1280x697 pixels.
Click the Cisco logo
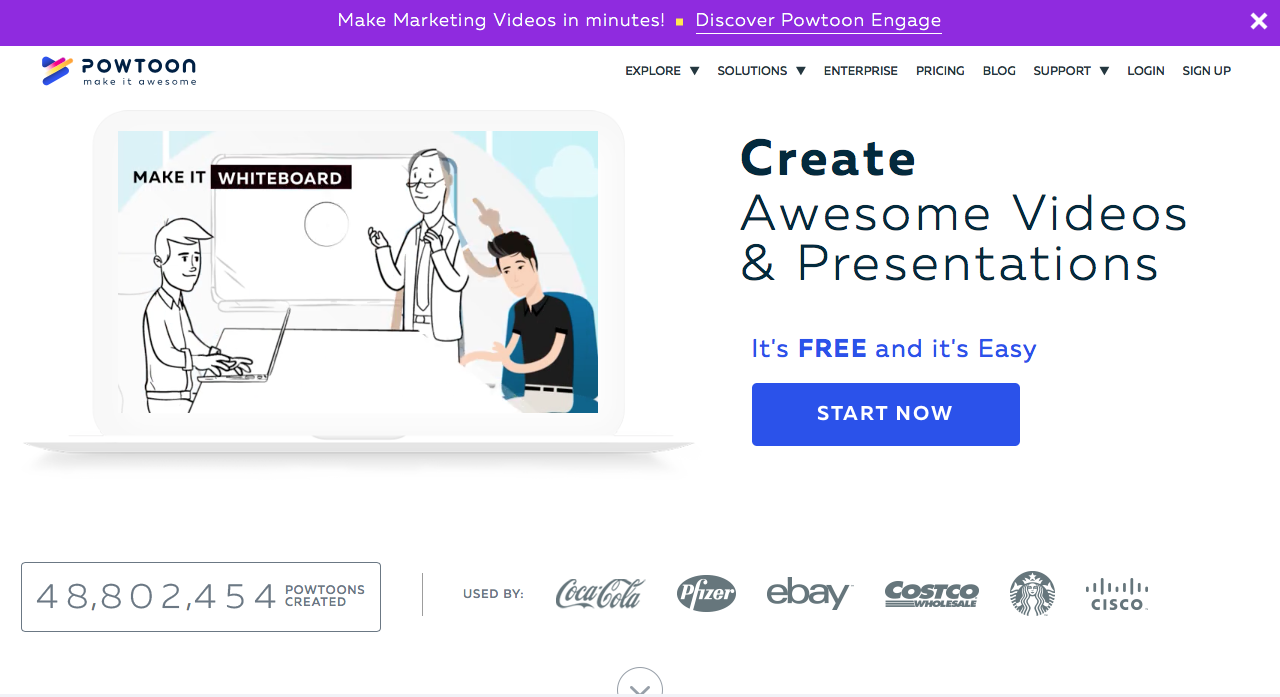[1117, 594]
